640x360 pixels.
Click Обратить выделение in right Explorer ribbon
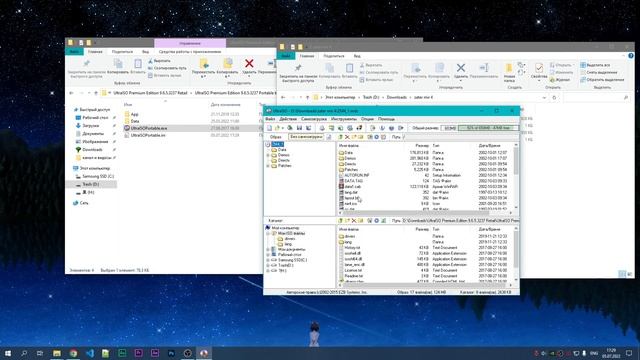[602, 80]
